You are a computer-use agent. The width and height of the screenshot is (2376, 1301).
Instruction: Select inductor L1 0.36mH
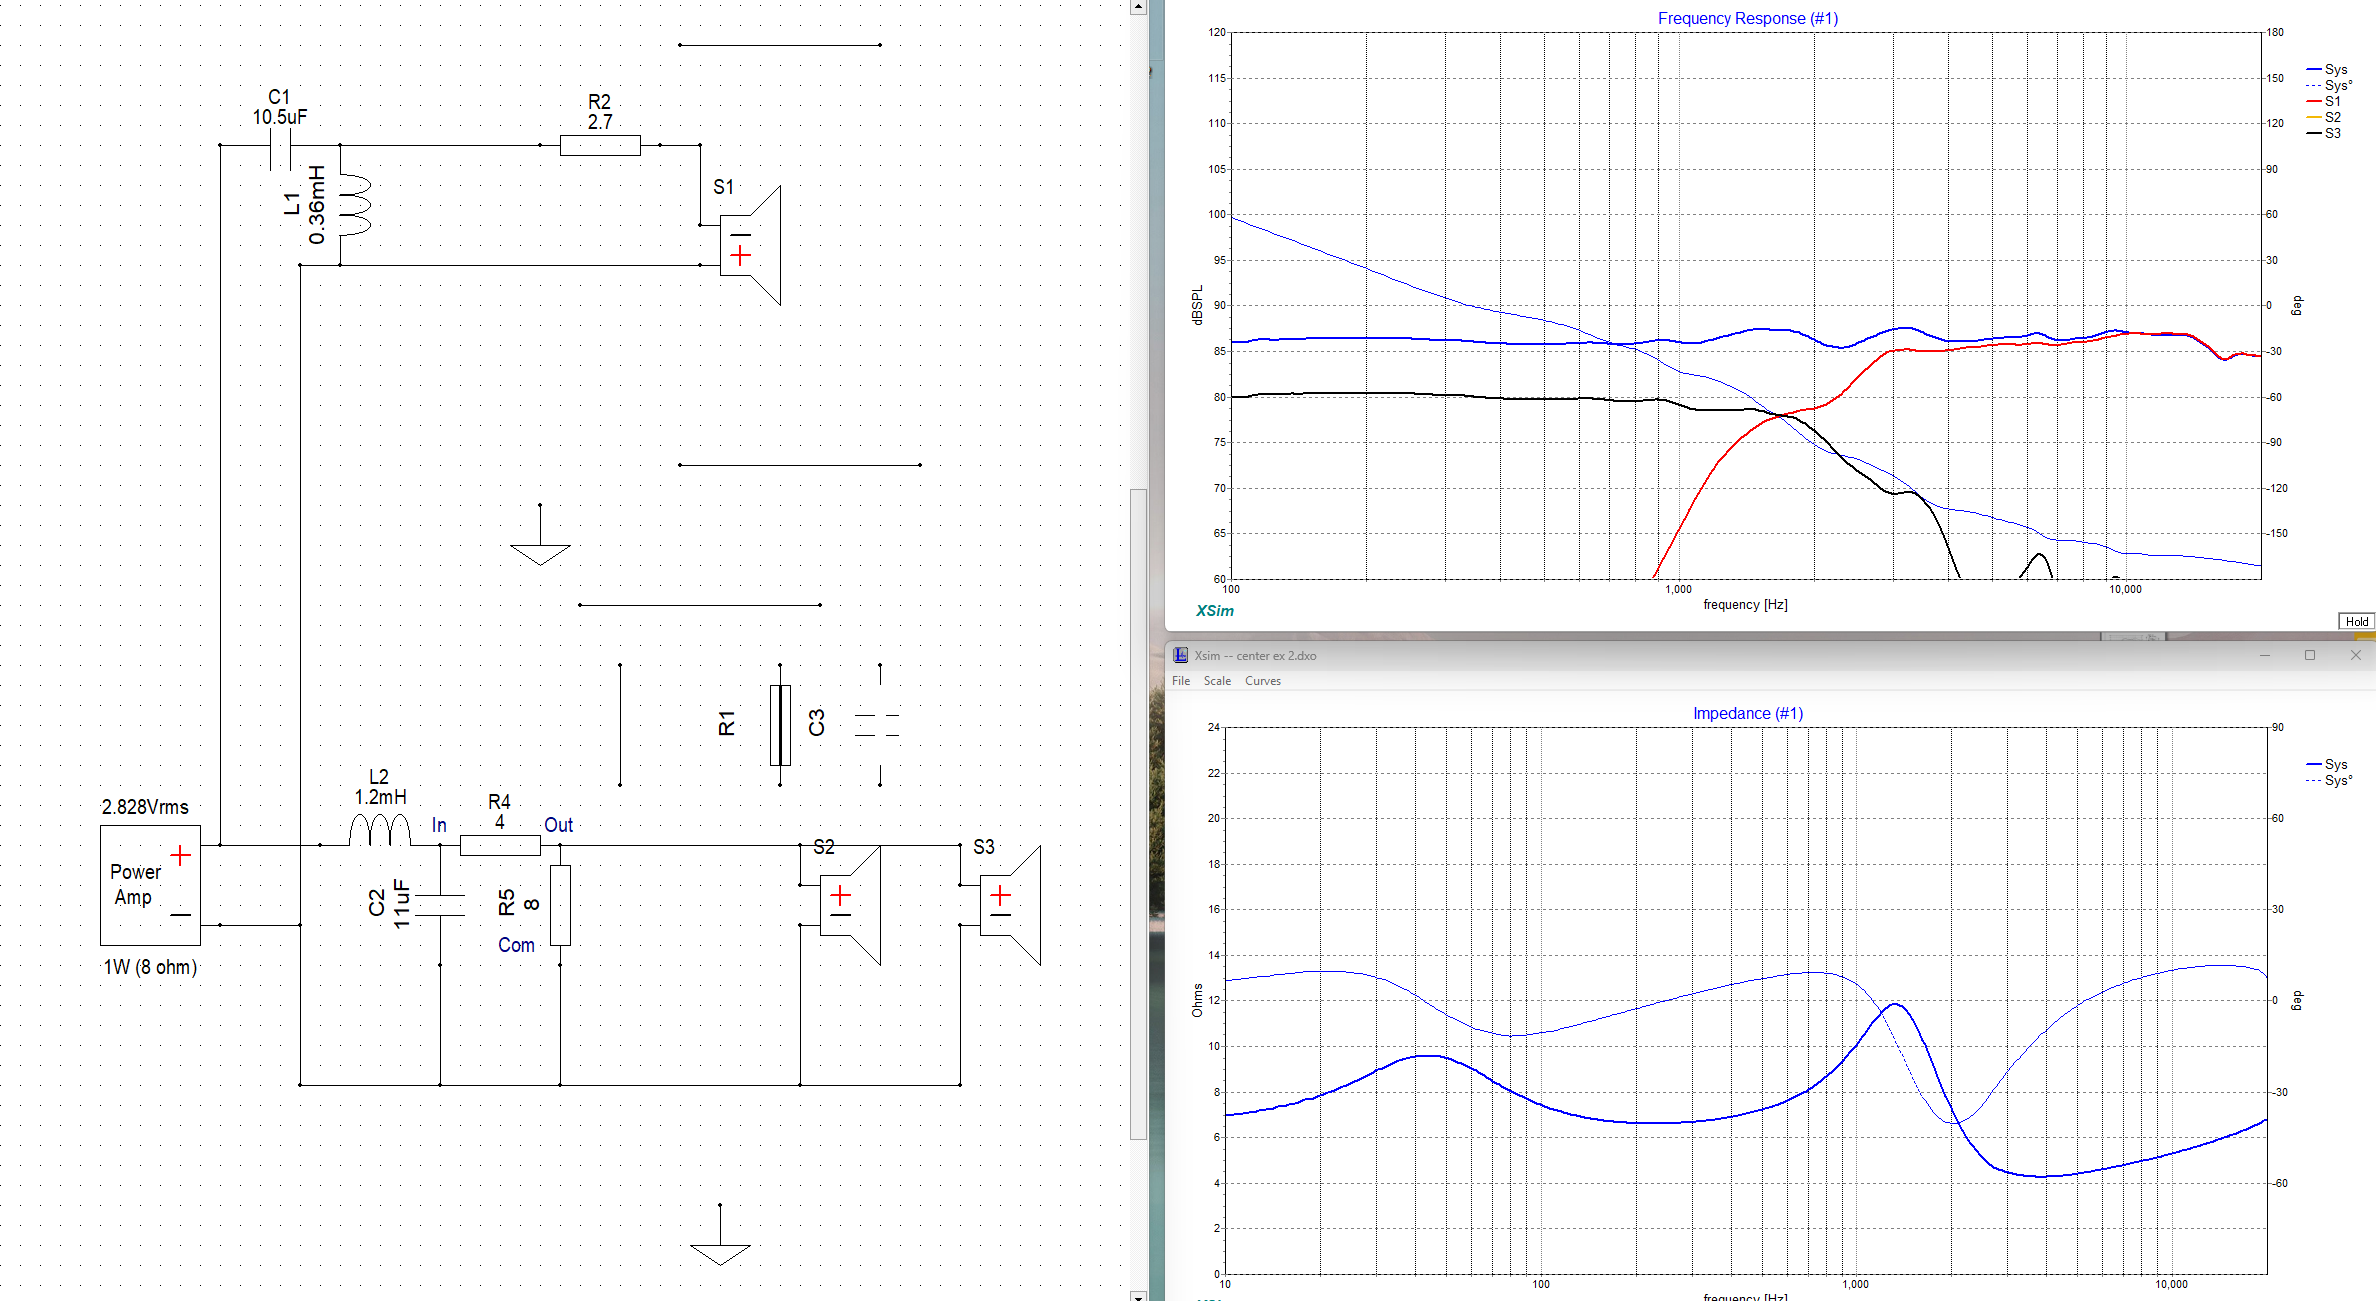[x=355, y=205]
